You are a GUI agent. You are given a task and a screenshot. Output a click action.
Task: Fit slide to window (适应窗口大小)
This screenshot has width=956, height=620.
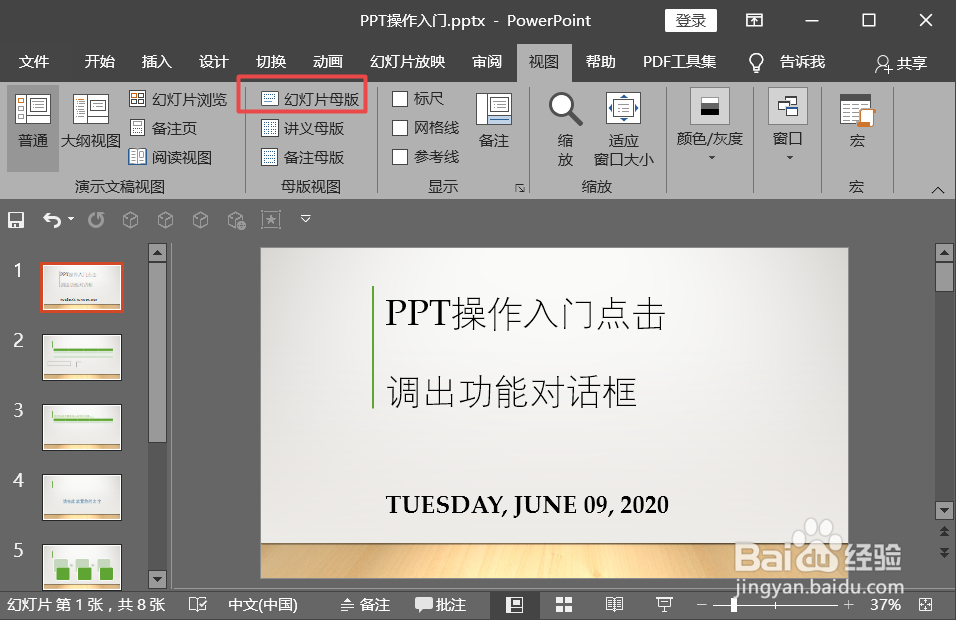tap(623, 129)
